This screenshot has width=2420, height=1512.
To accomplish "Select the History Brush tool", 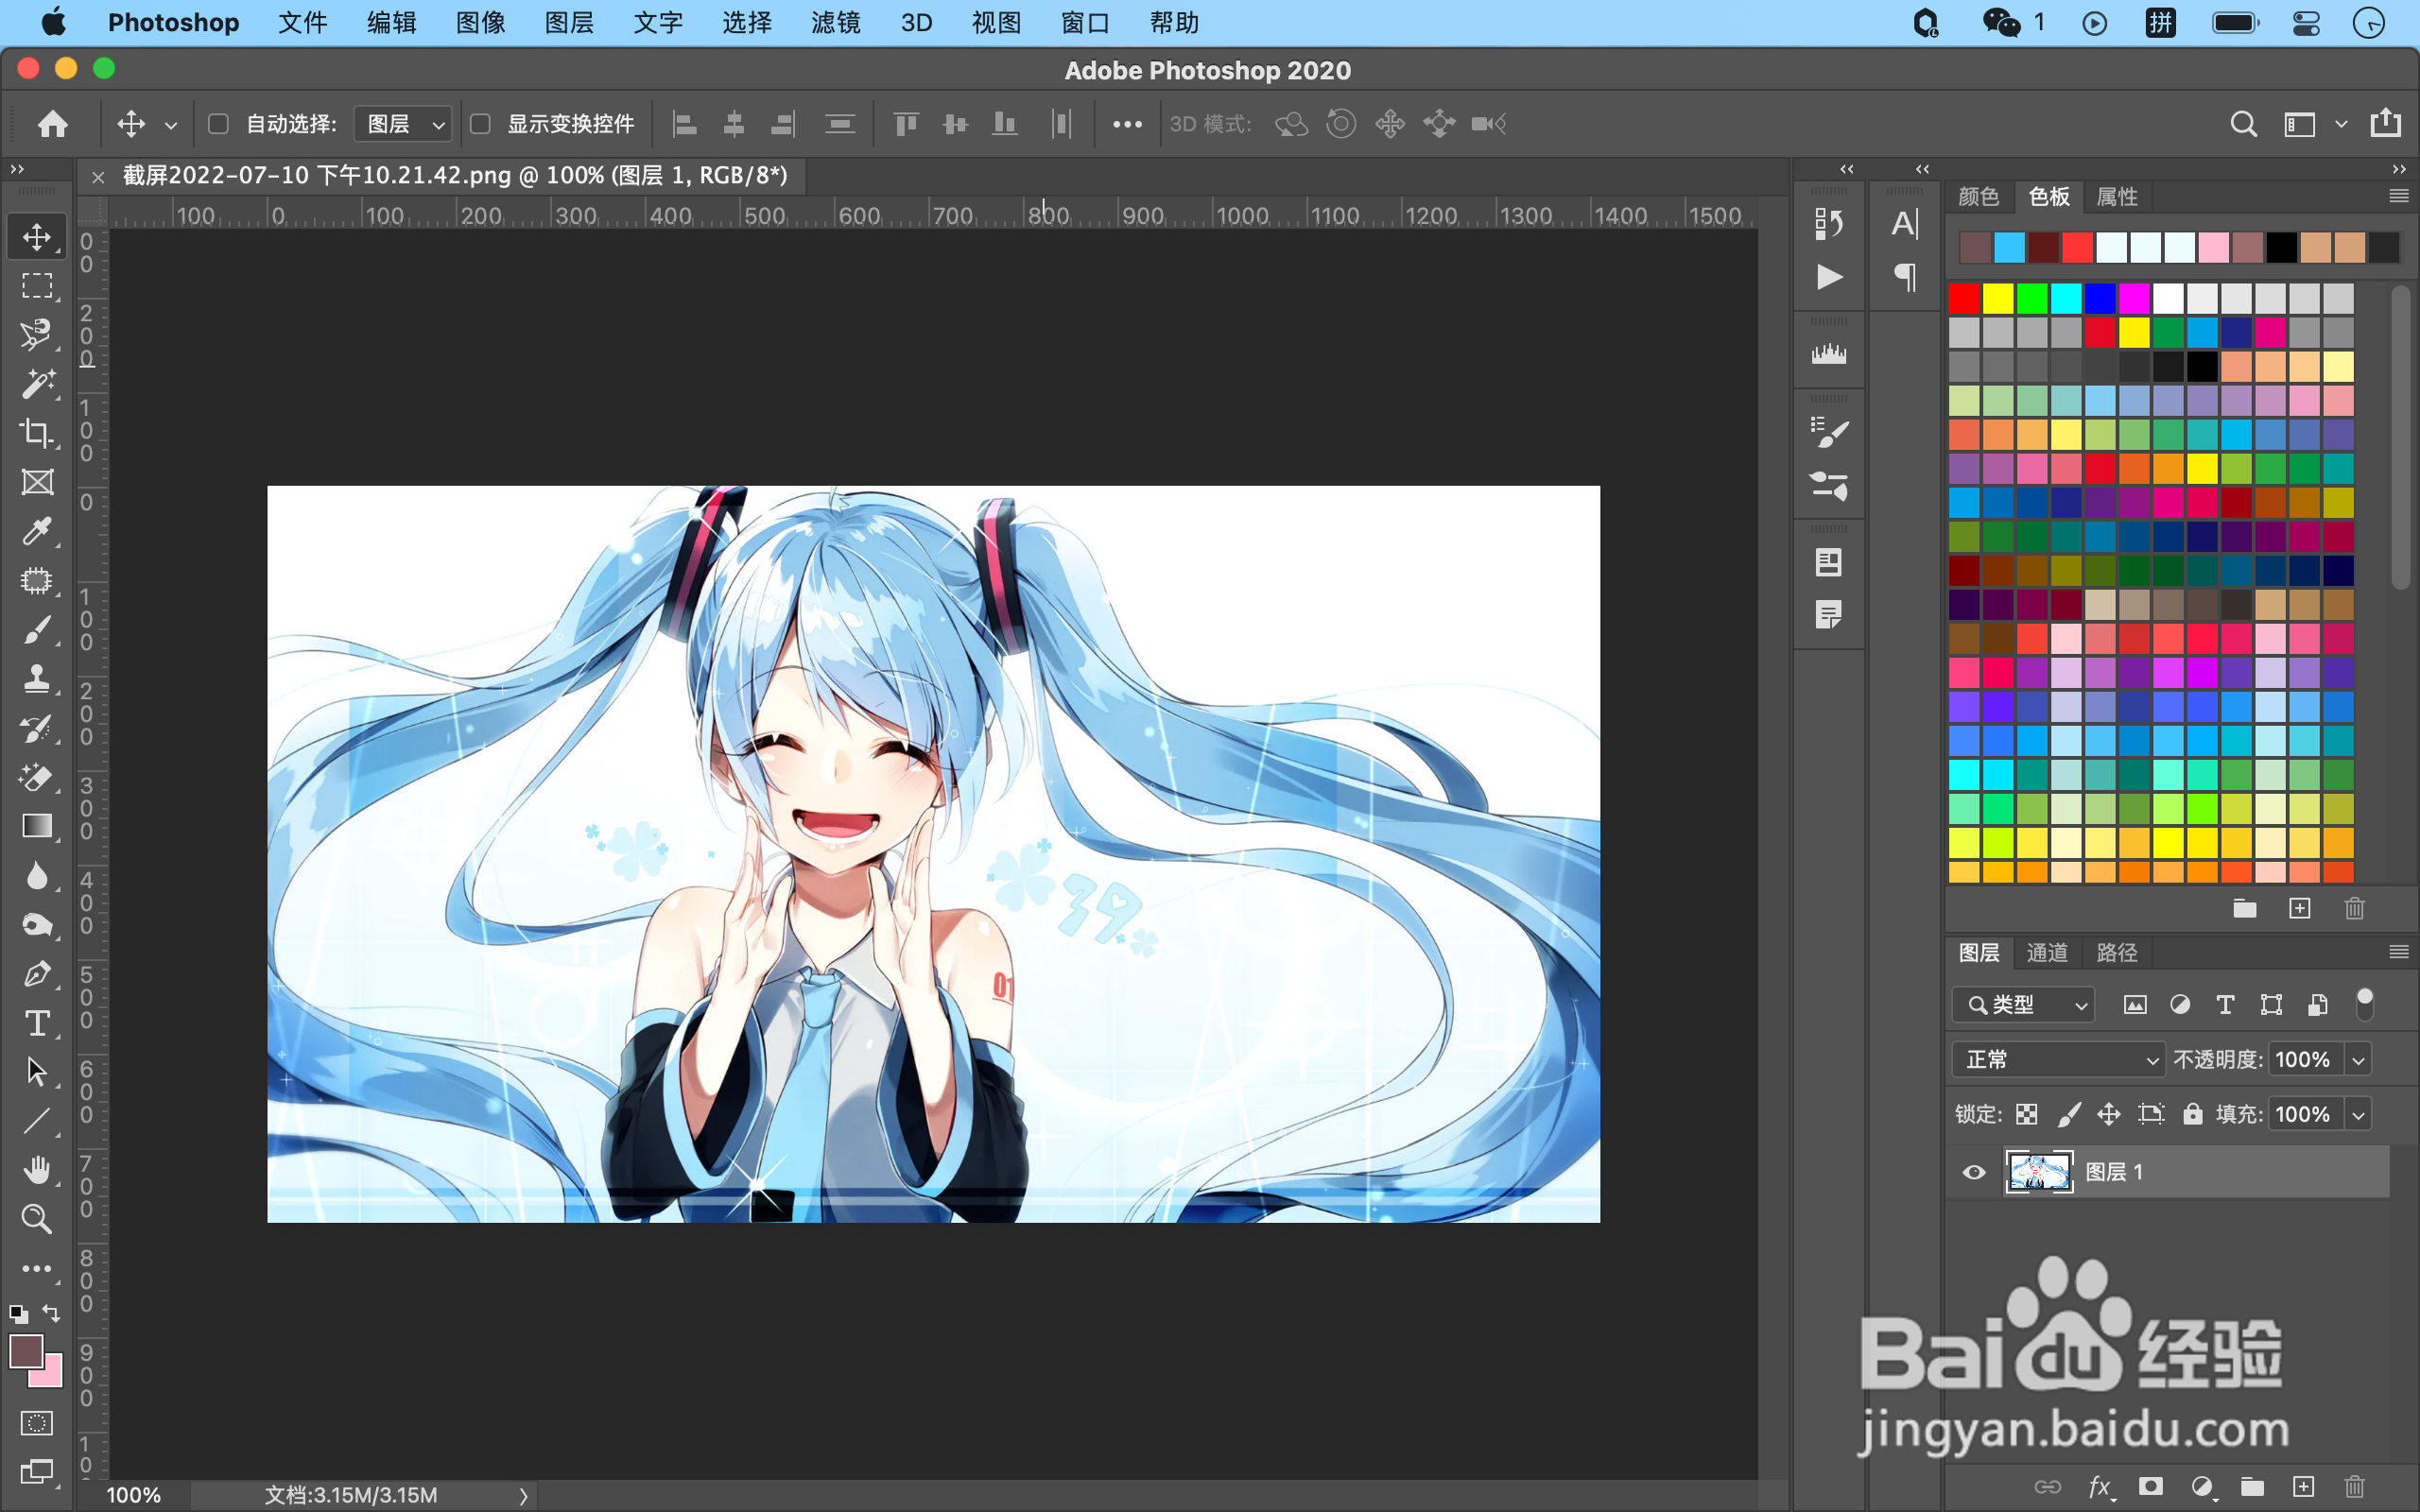I will click(37, 727).
